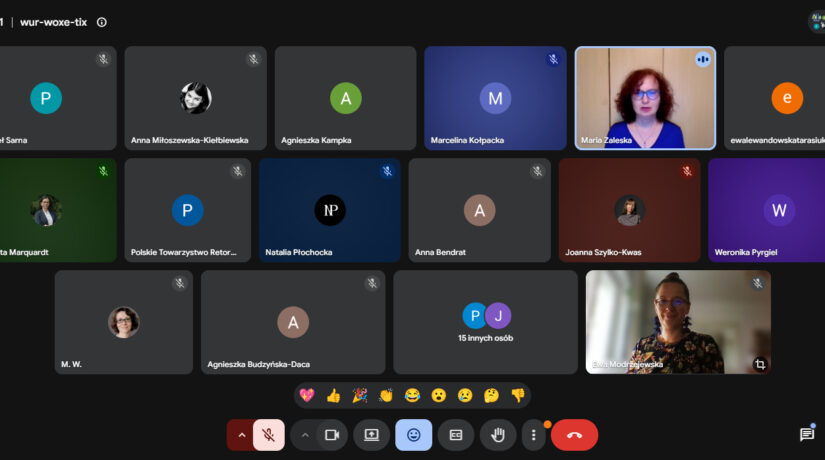The image size is (825, 460).
Task: Send the thumbs up reaction
Action: (333, 395)
